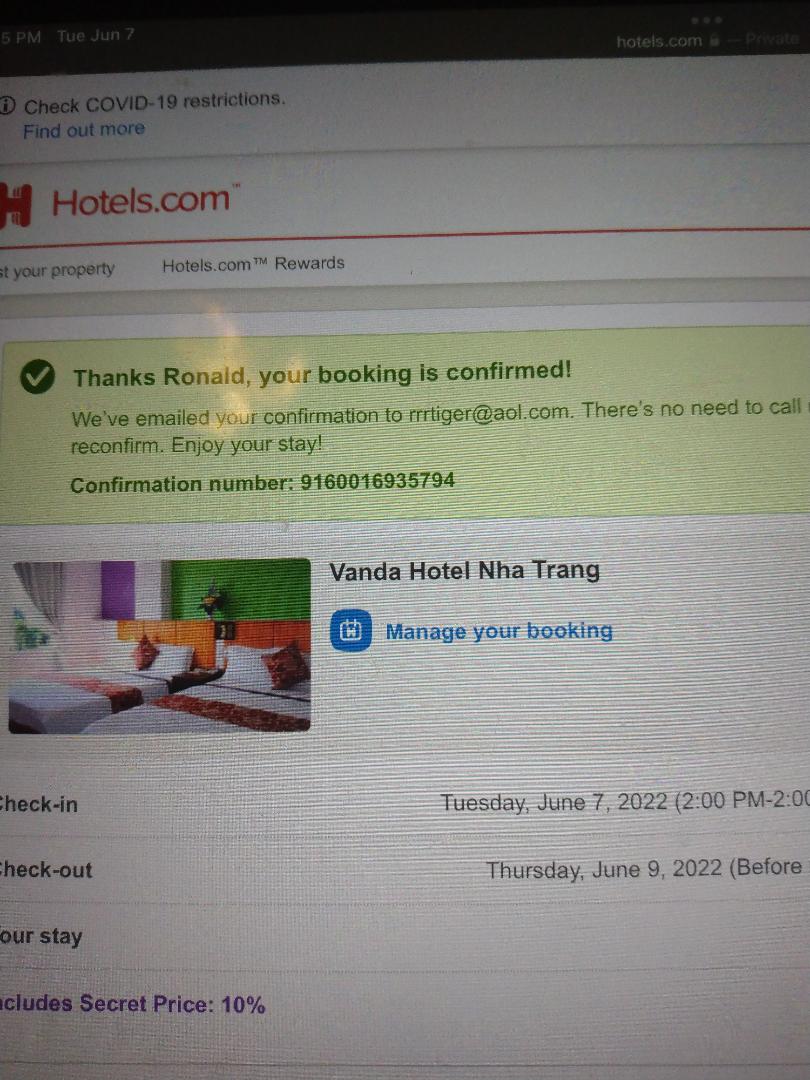Select Hotels.com Rewards menu item
The width and height of the screenshot is (810, 1080).
click(253, 264)
